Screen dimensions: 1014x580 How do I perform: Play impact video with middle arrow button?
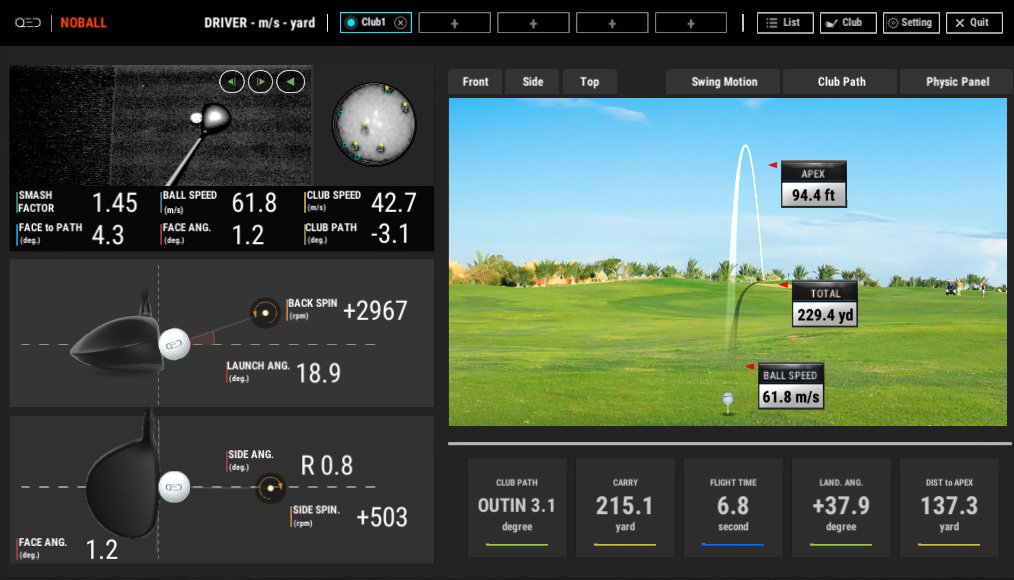tap(261, 81)
